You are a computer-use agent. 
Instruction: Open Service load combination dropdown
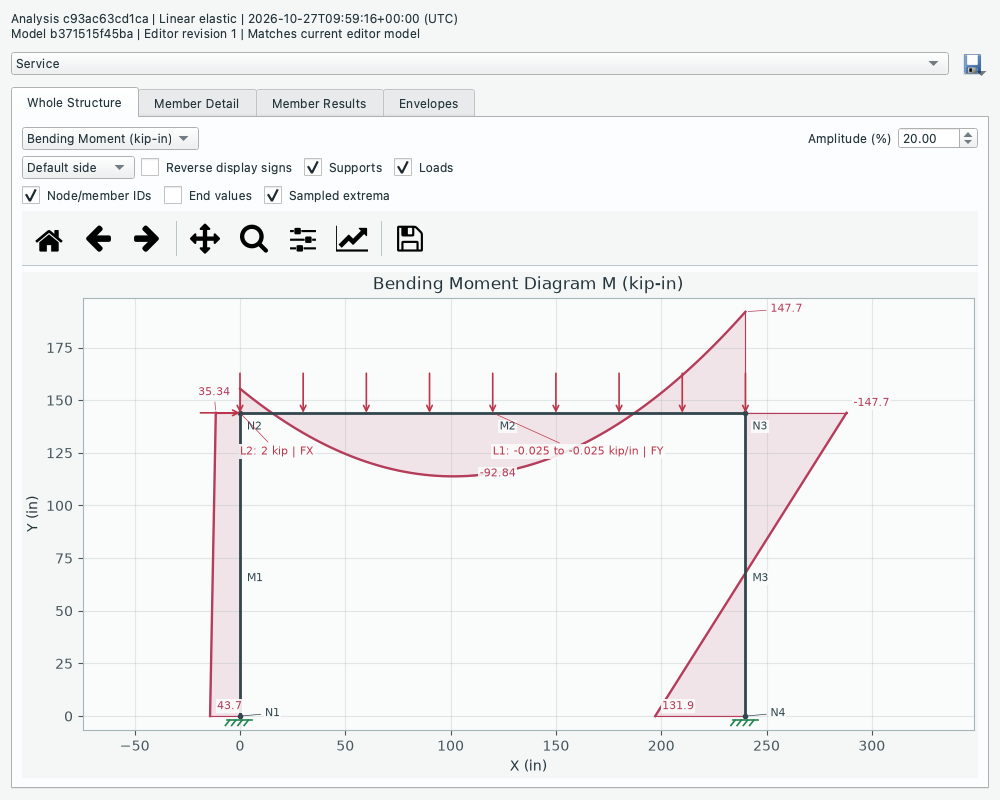(x=480, y=63)
